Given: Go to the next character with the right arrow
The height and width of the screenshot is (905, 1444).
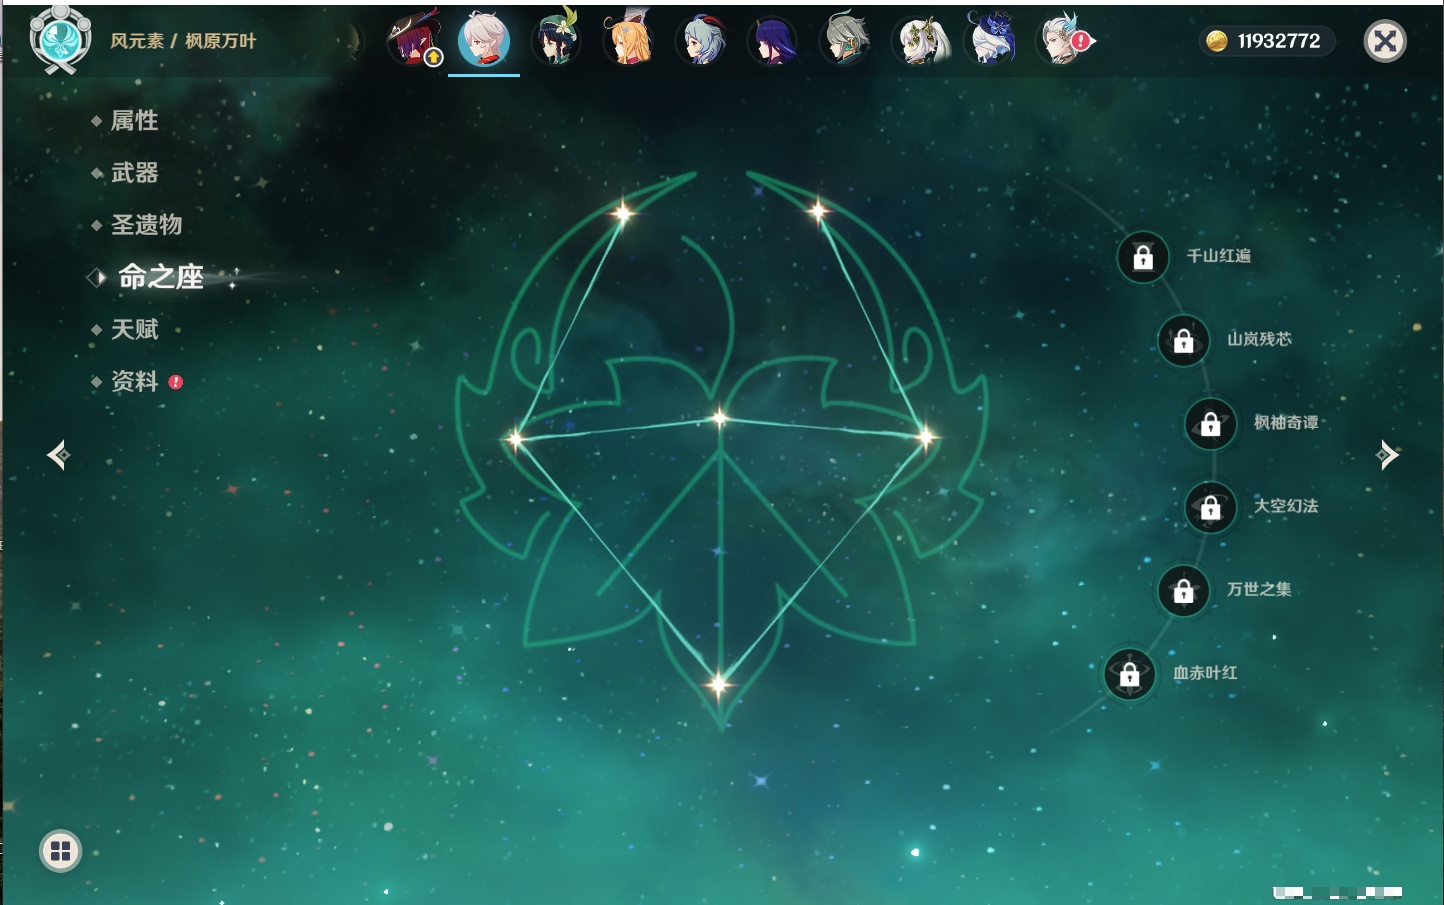Looking at the screenshot, I should [1387, 455].
